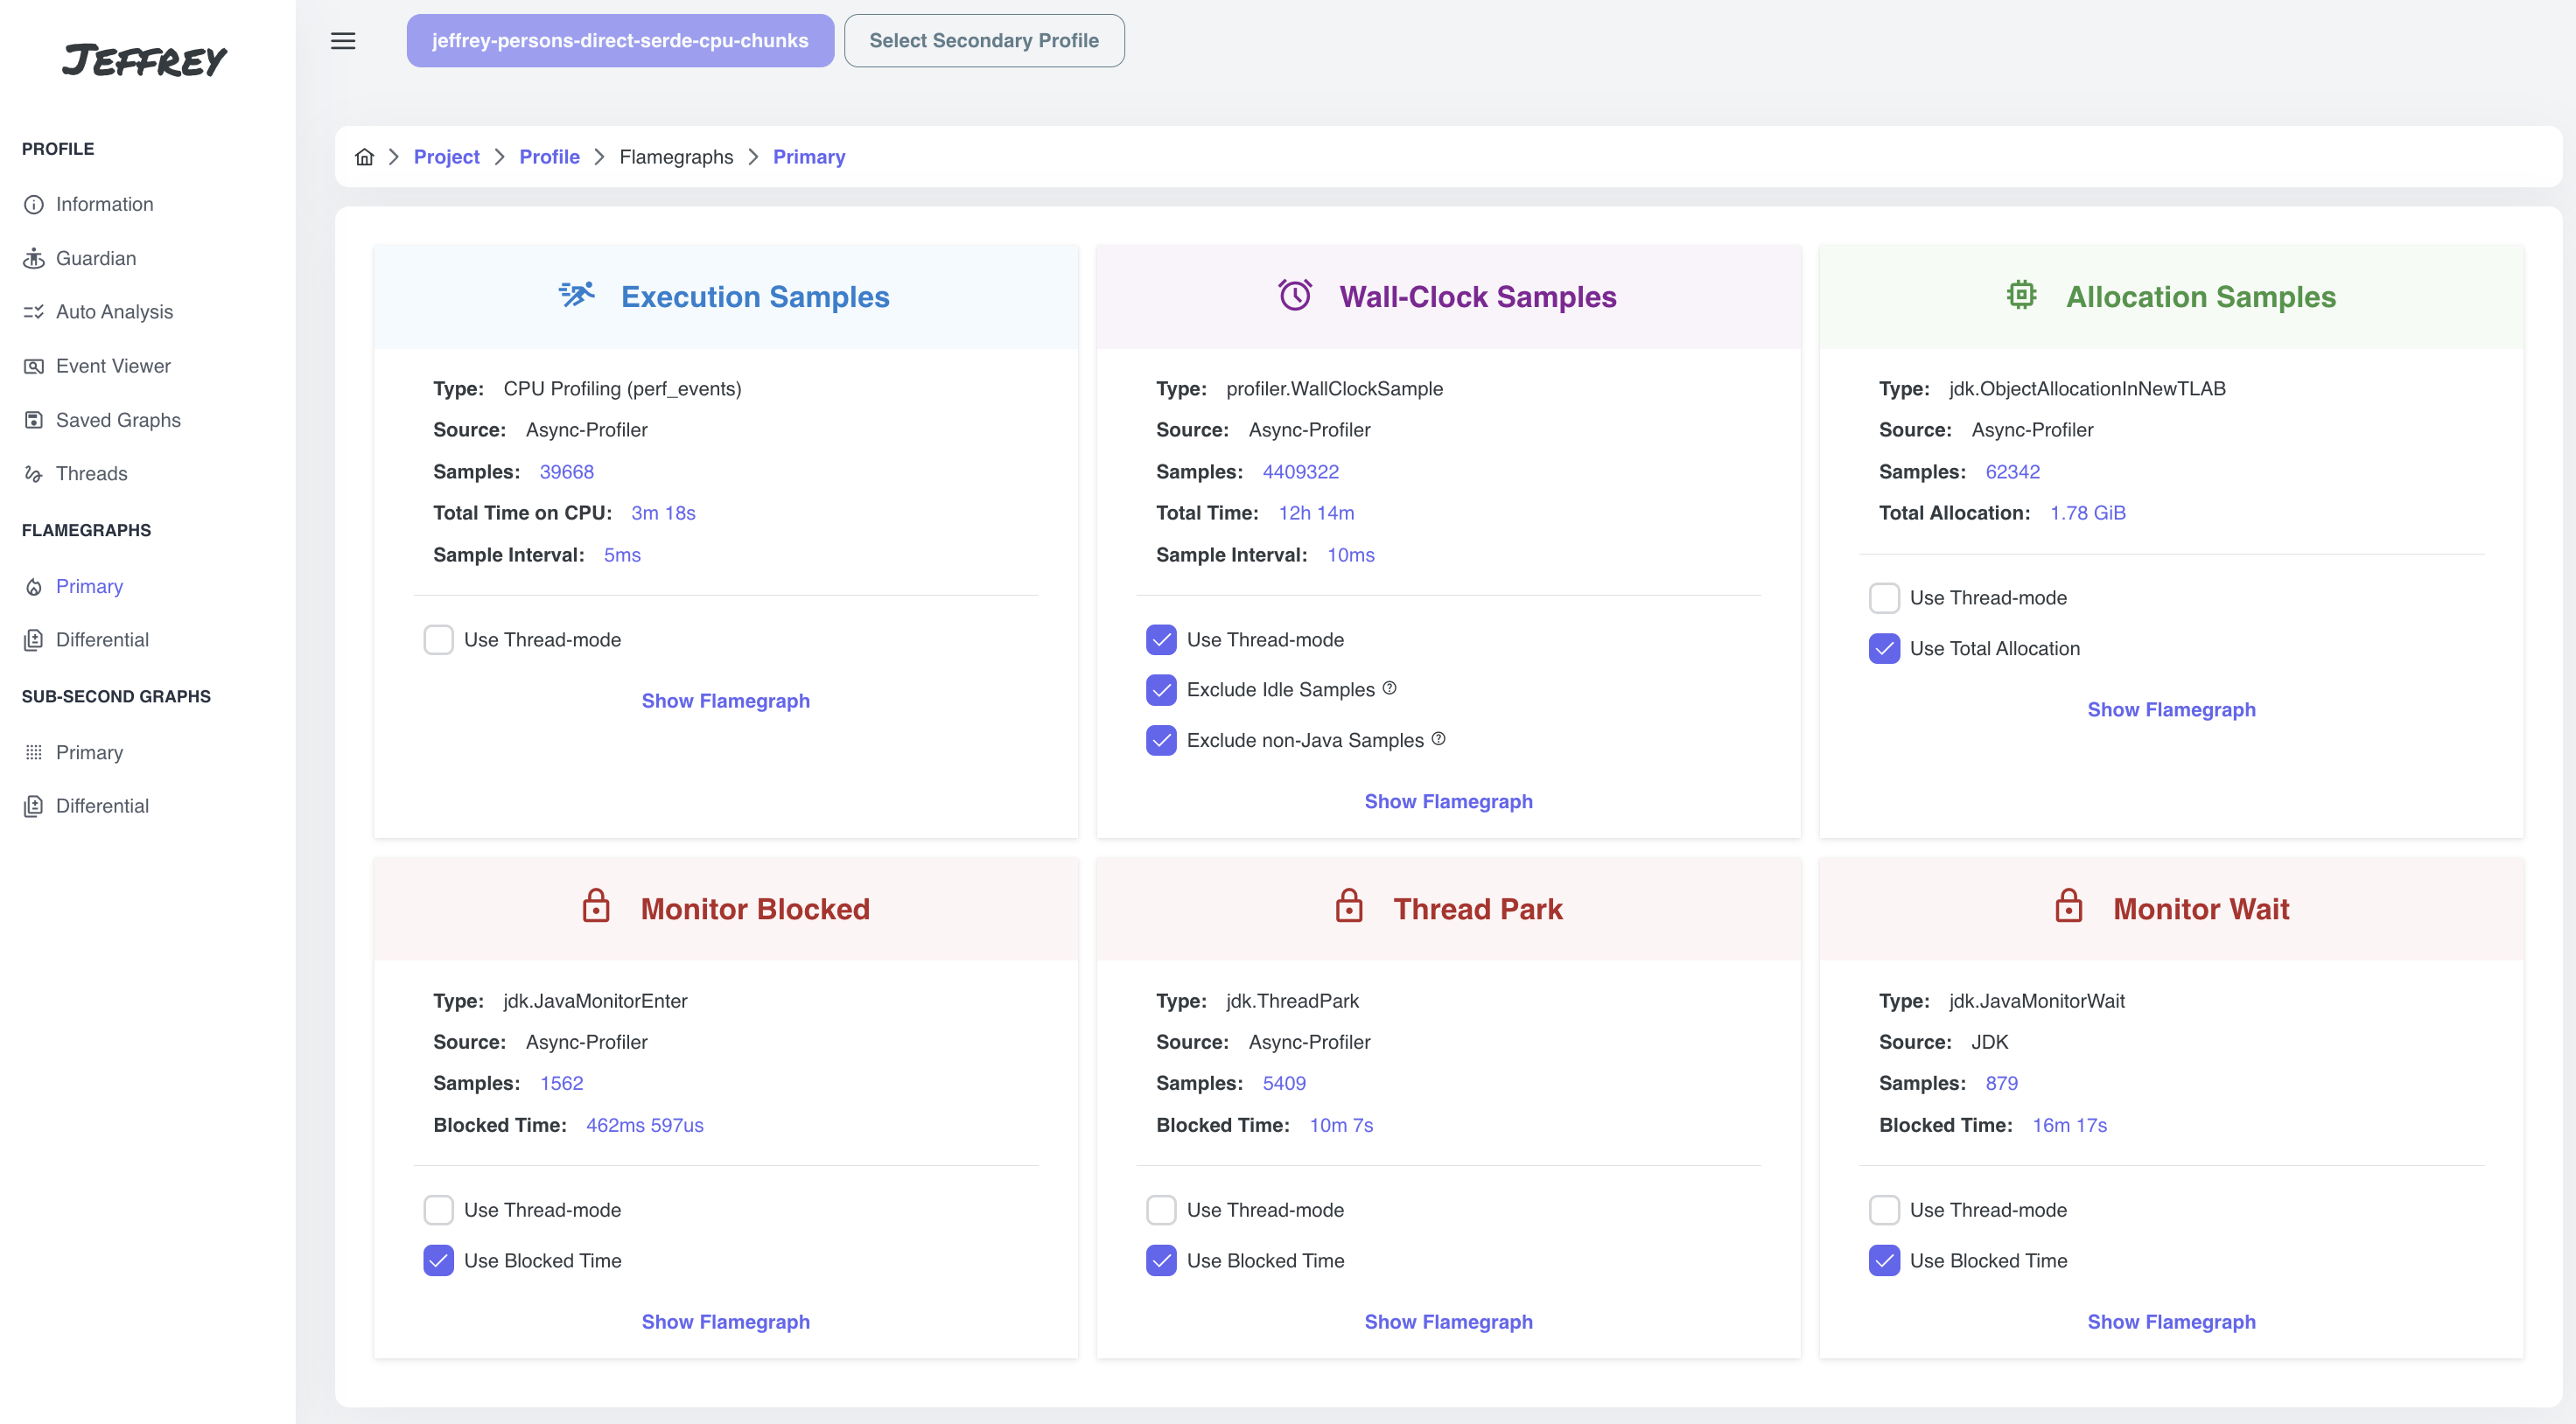This screenshot has height=1424, width=2576.
Task: Uncheck Use Total Allocation
Action: click(1884, 649)
